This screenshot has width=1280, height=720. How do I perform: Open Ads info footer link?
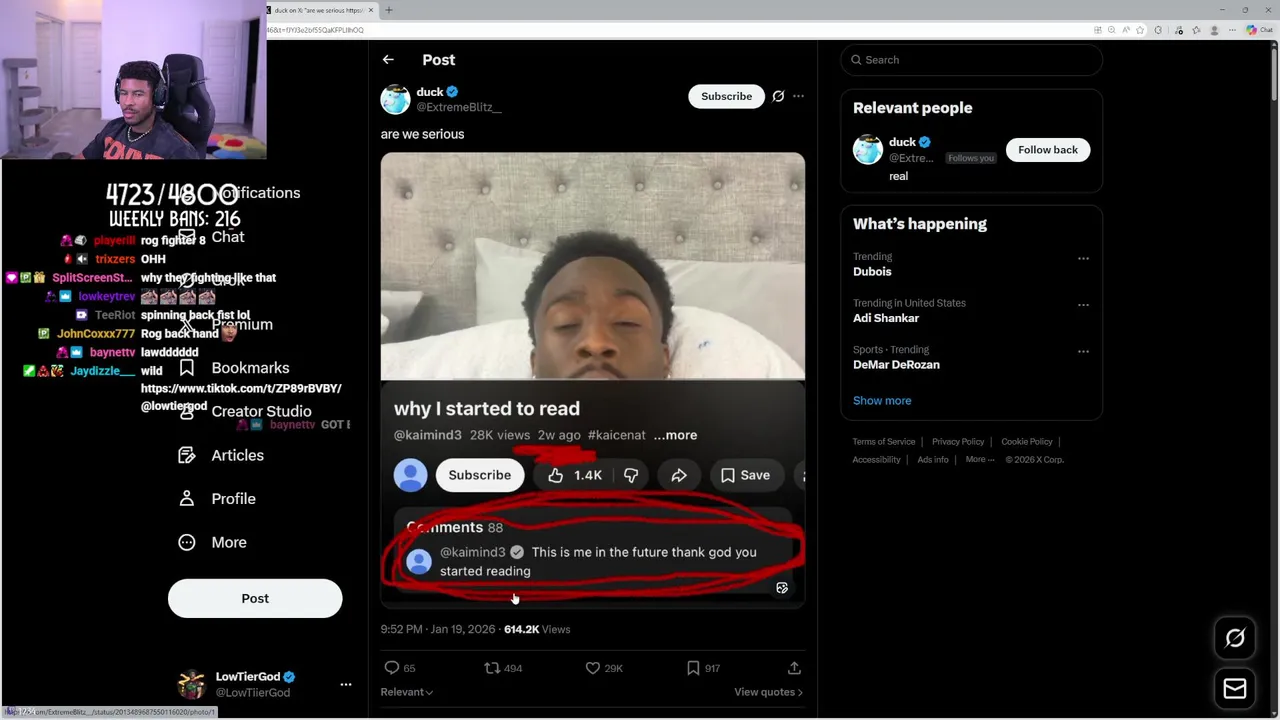(933, 460)
